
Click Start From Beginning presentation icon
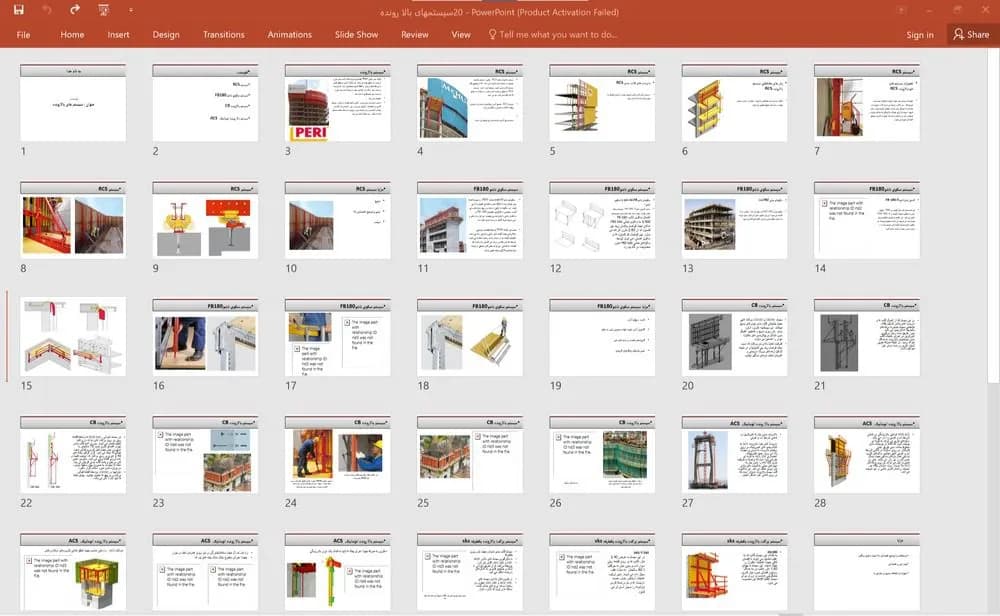[103, 10]
